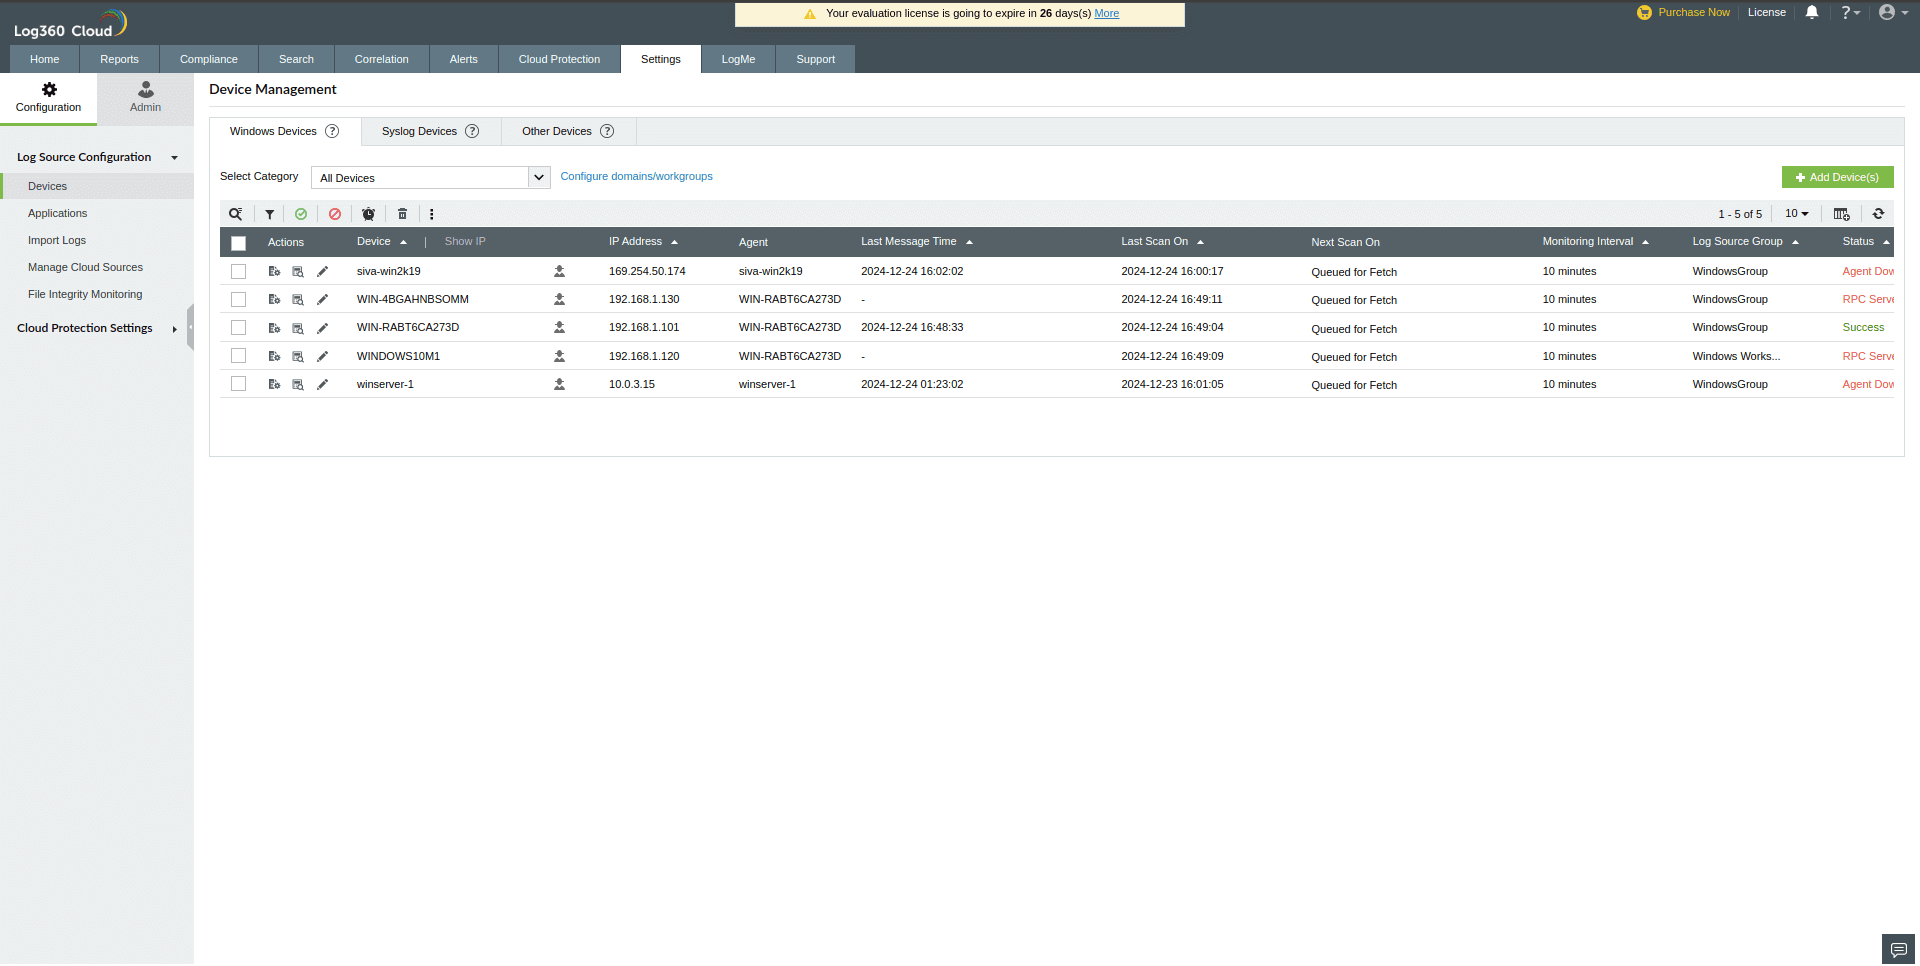
Task: Open advanced search in device table toolbar
Action: [x=236, y=214]
